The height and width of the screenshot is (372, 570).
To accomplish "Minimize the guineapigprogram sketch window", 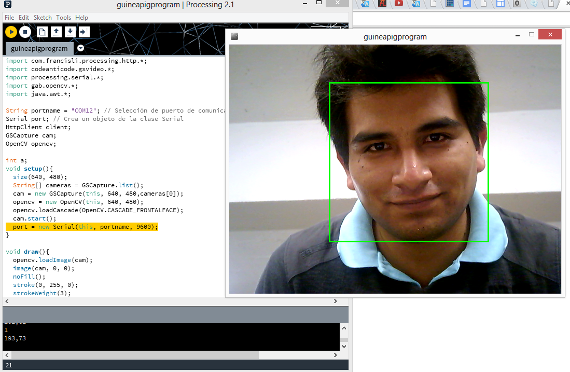I will tap(518, 35).
